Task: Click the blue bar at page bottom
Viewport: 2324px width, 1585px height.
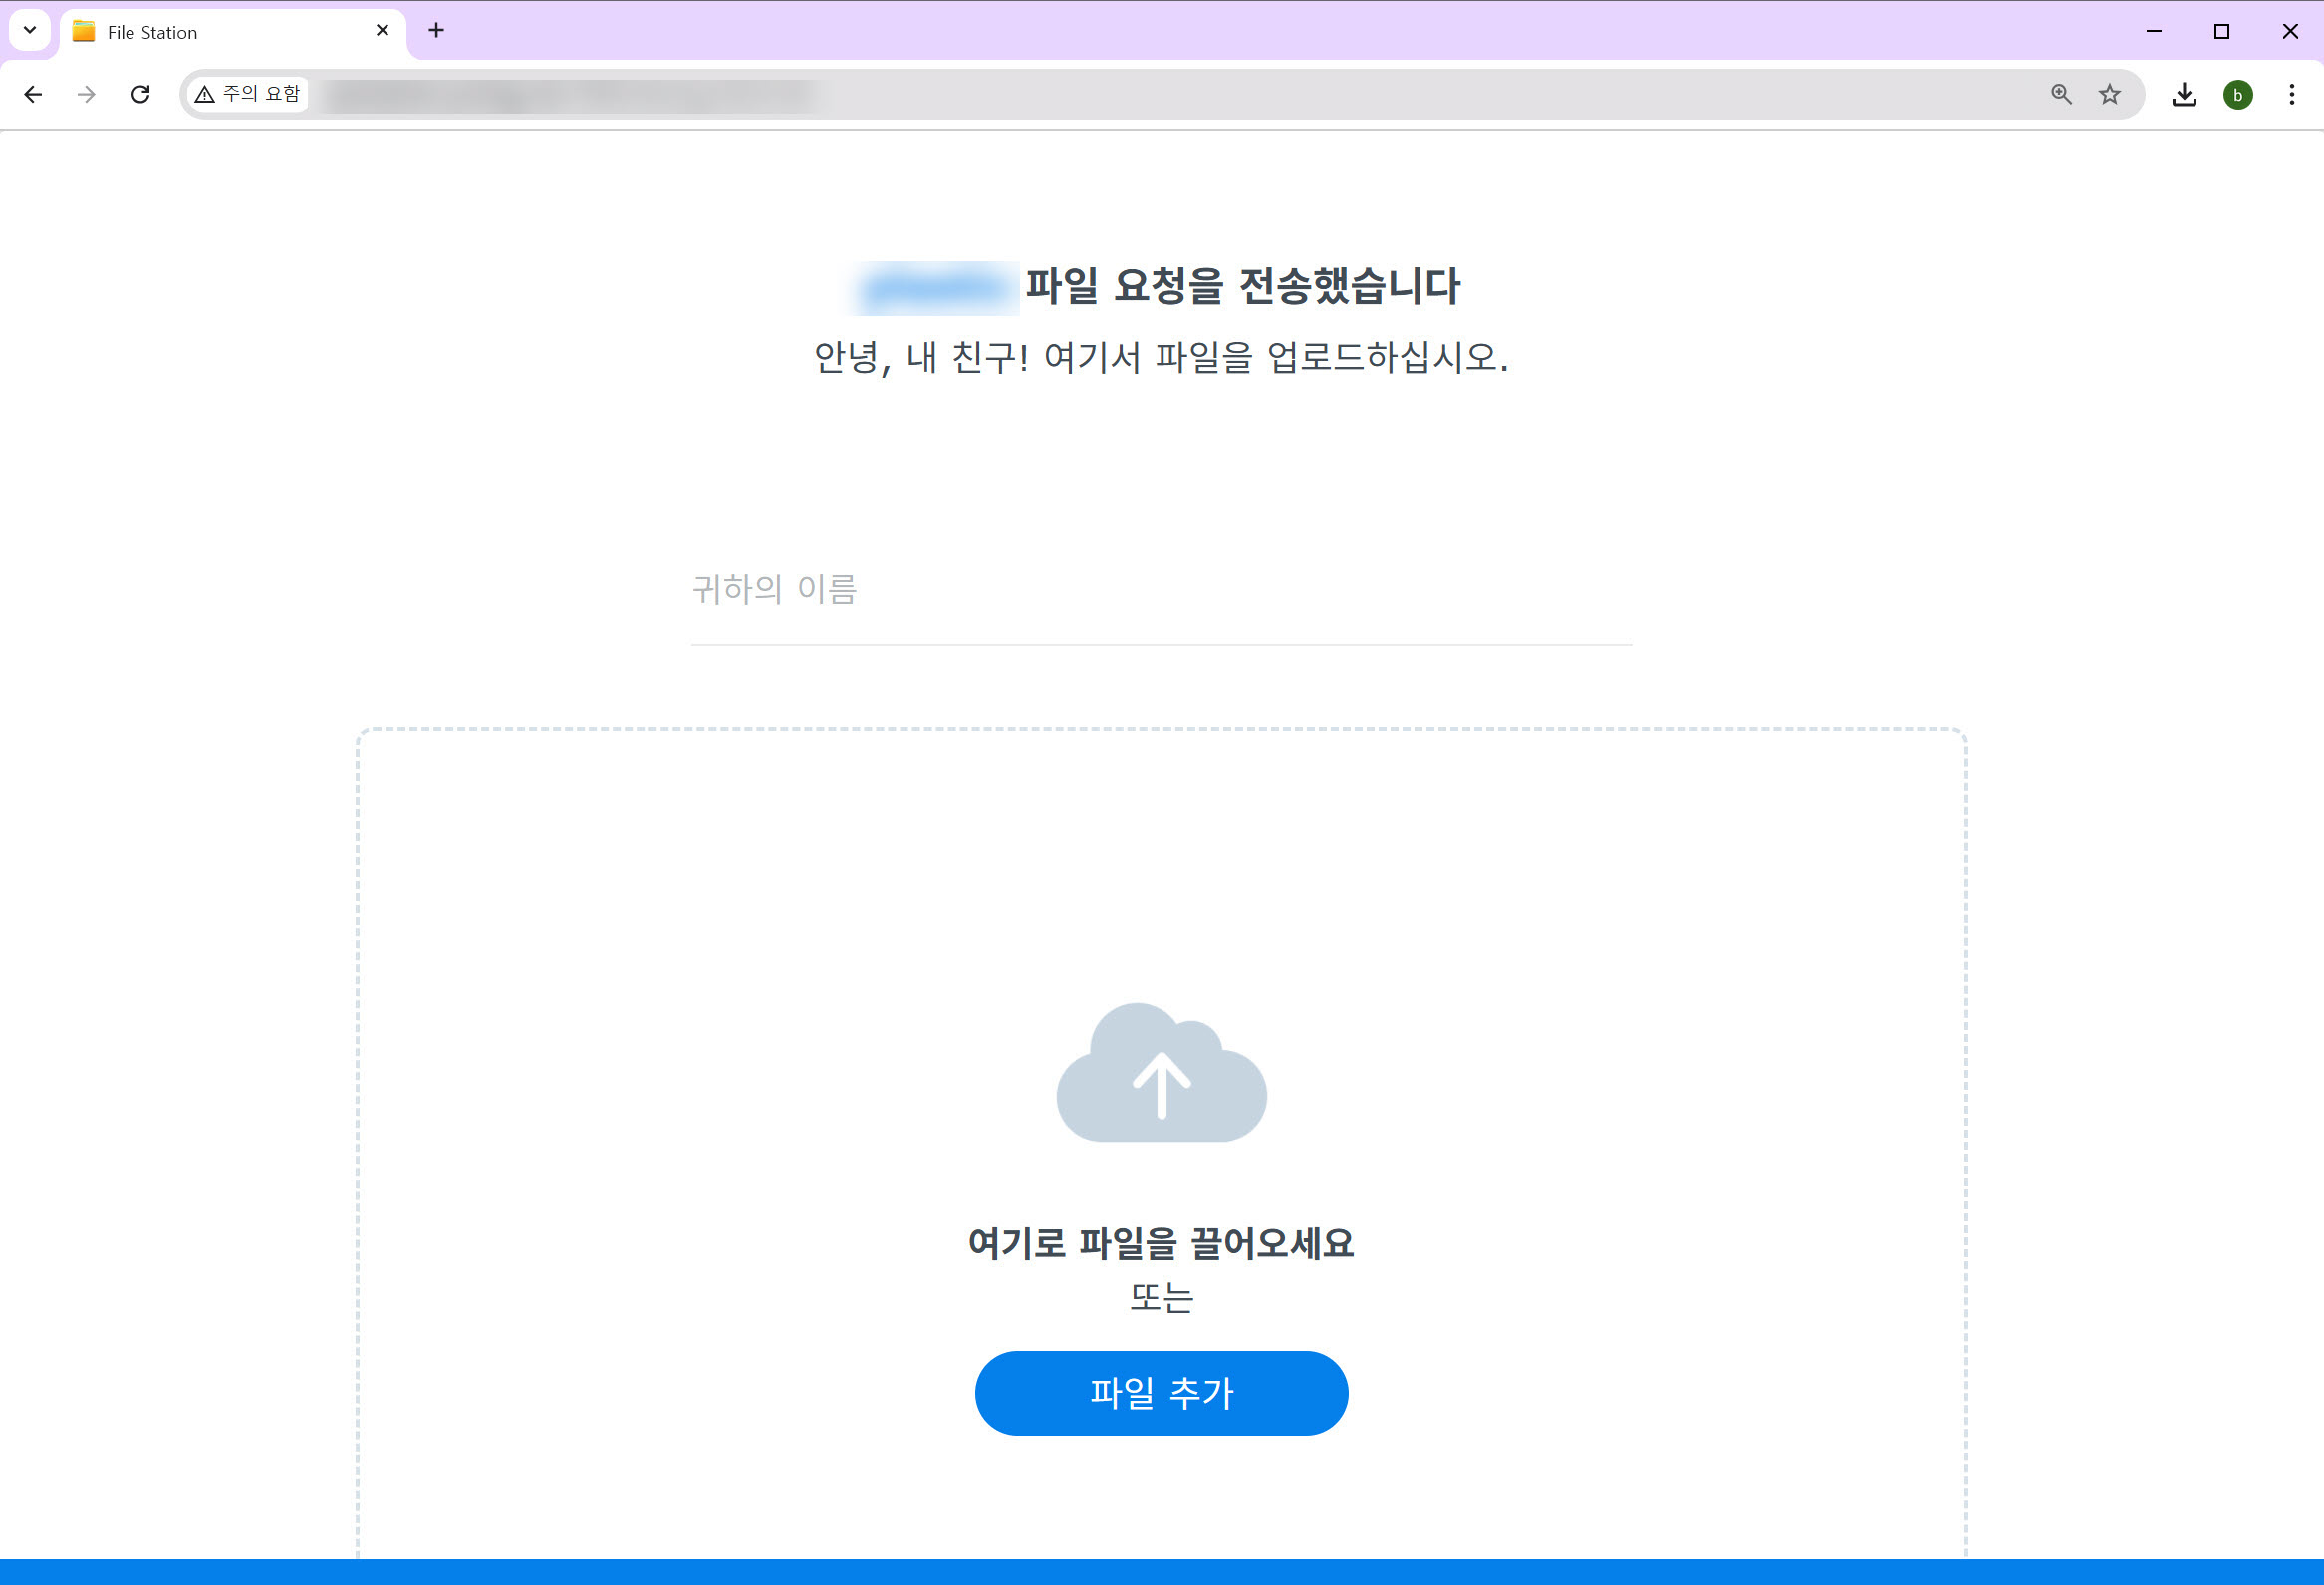Action: coord(1160,1571)
